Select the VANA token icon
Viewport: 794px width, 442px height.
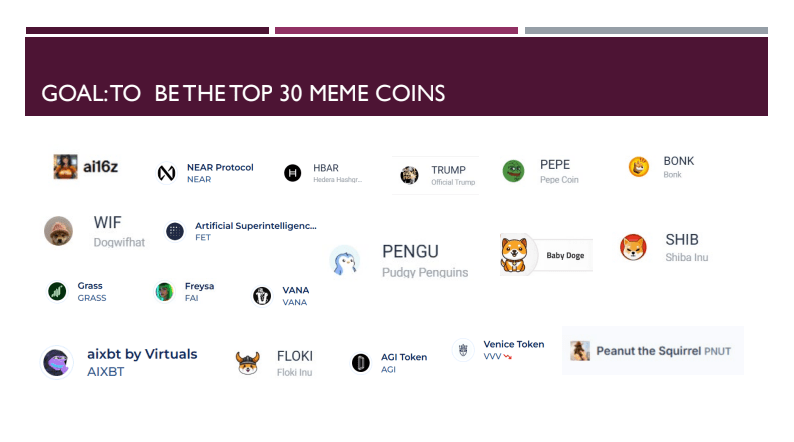262,295
